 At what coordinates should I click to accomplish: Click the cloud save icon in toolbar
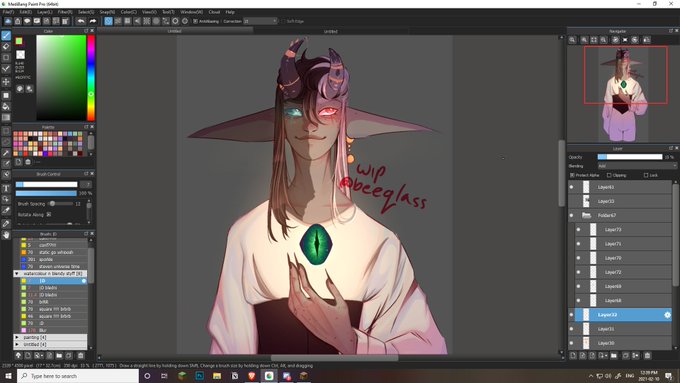point(8,21)
